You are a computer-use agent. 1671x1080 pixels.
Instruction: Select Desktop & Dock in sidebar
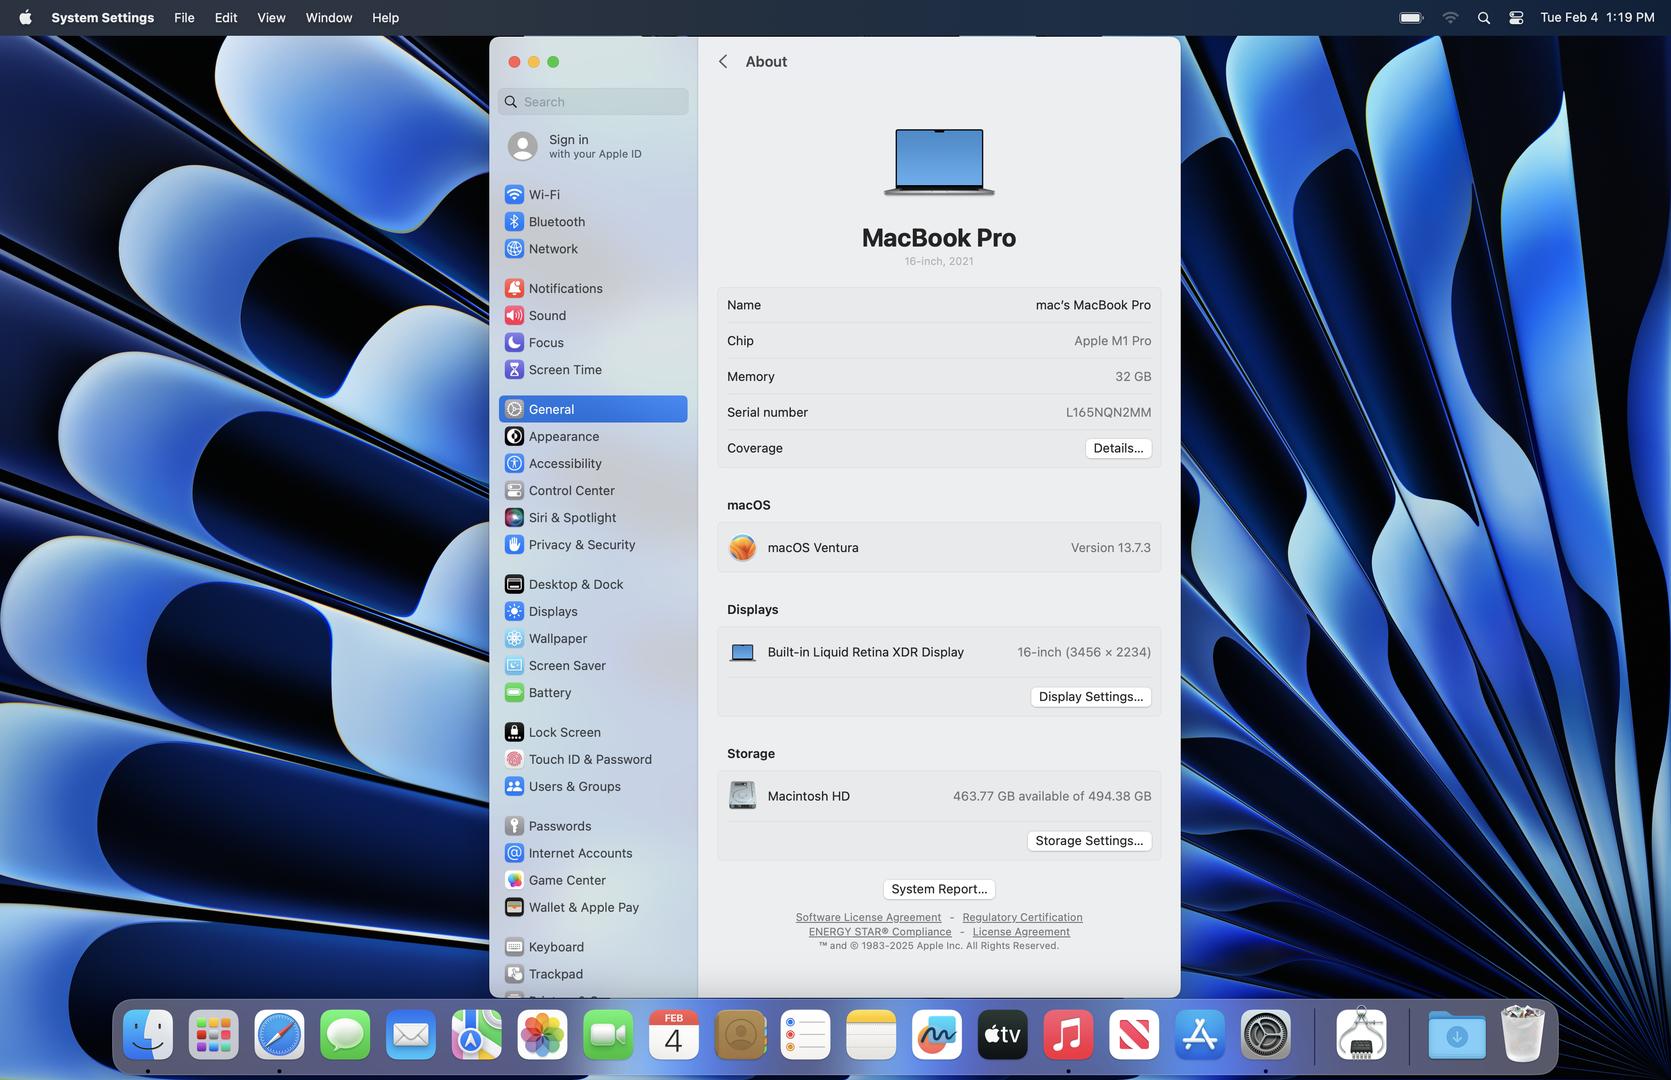(593, 584)
